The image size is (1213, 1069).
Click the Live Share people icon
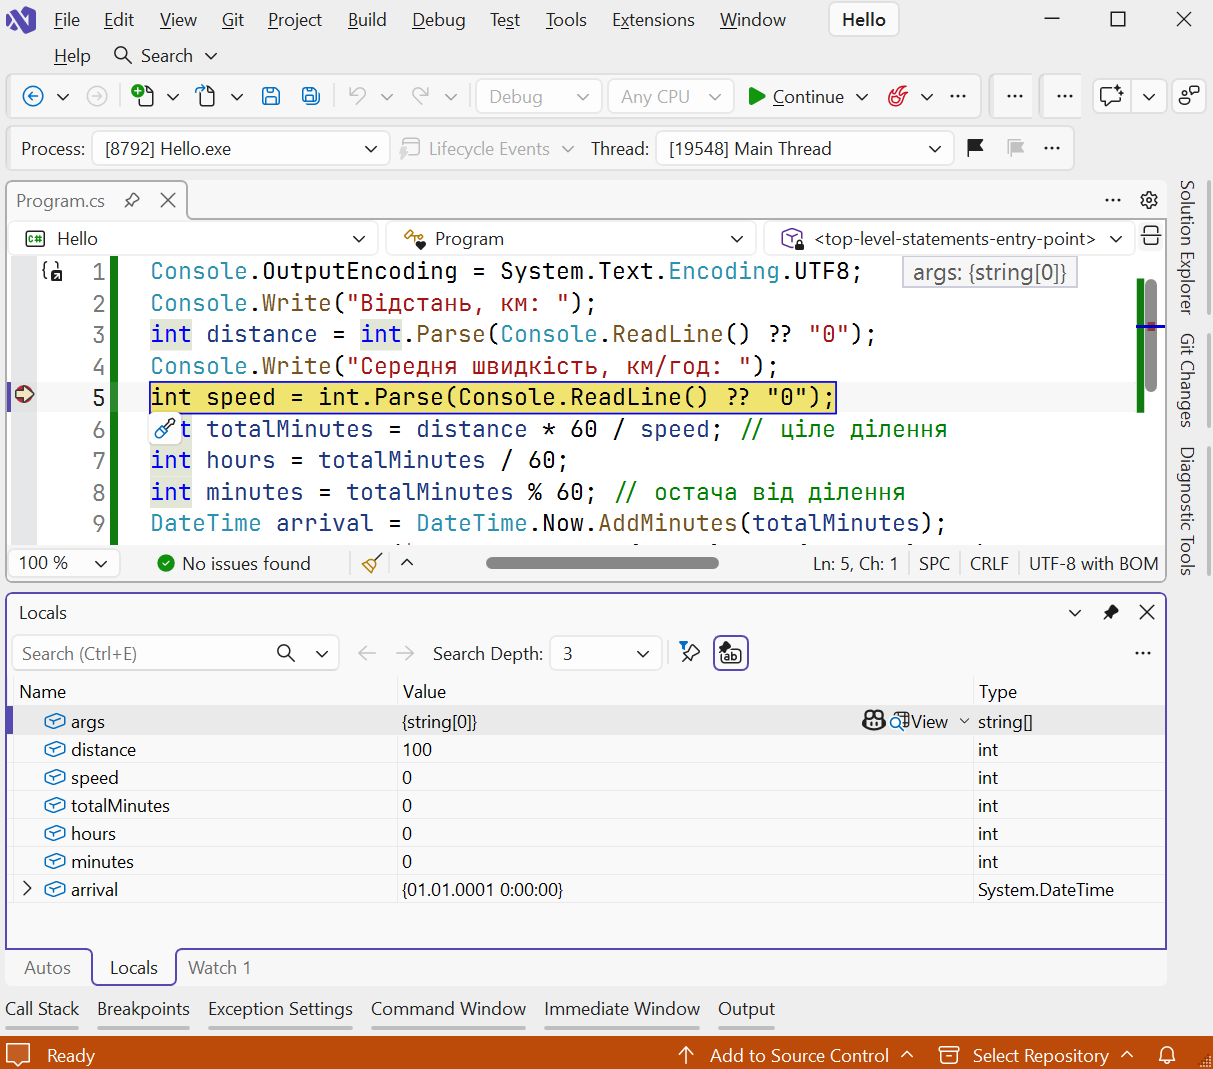(x=1188, y=96)
